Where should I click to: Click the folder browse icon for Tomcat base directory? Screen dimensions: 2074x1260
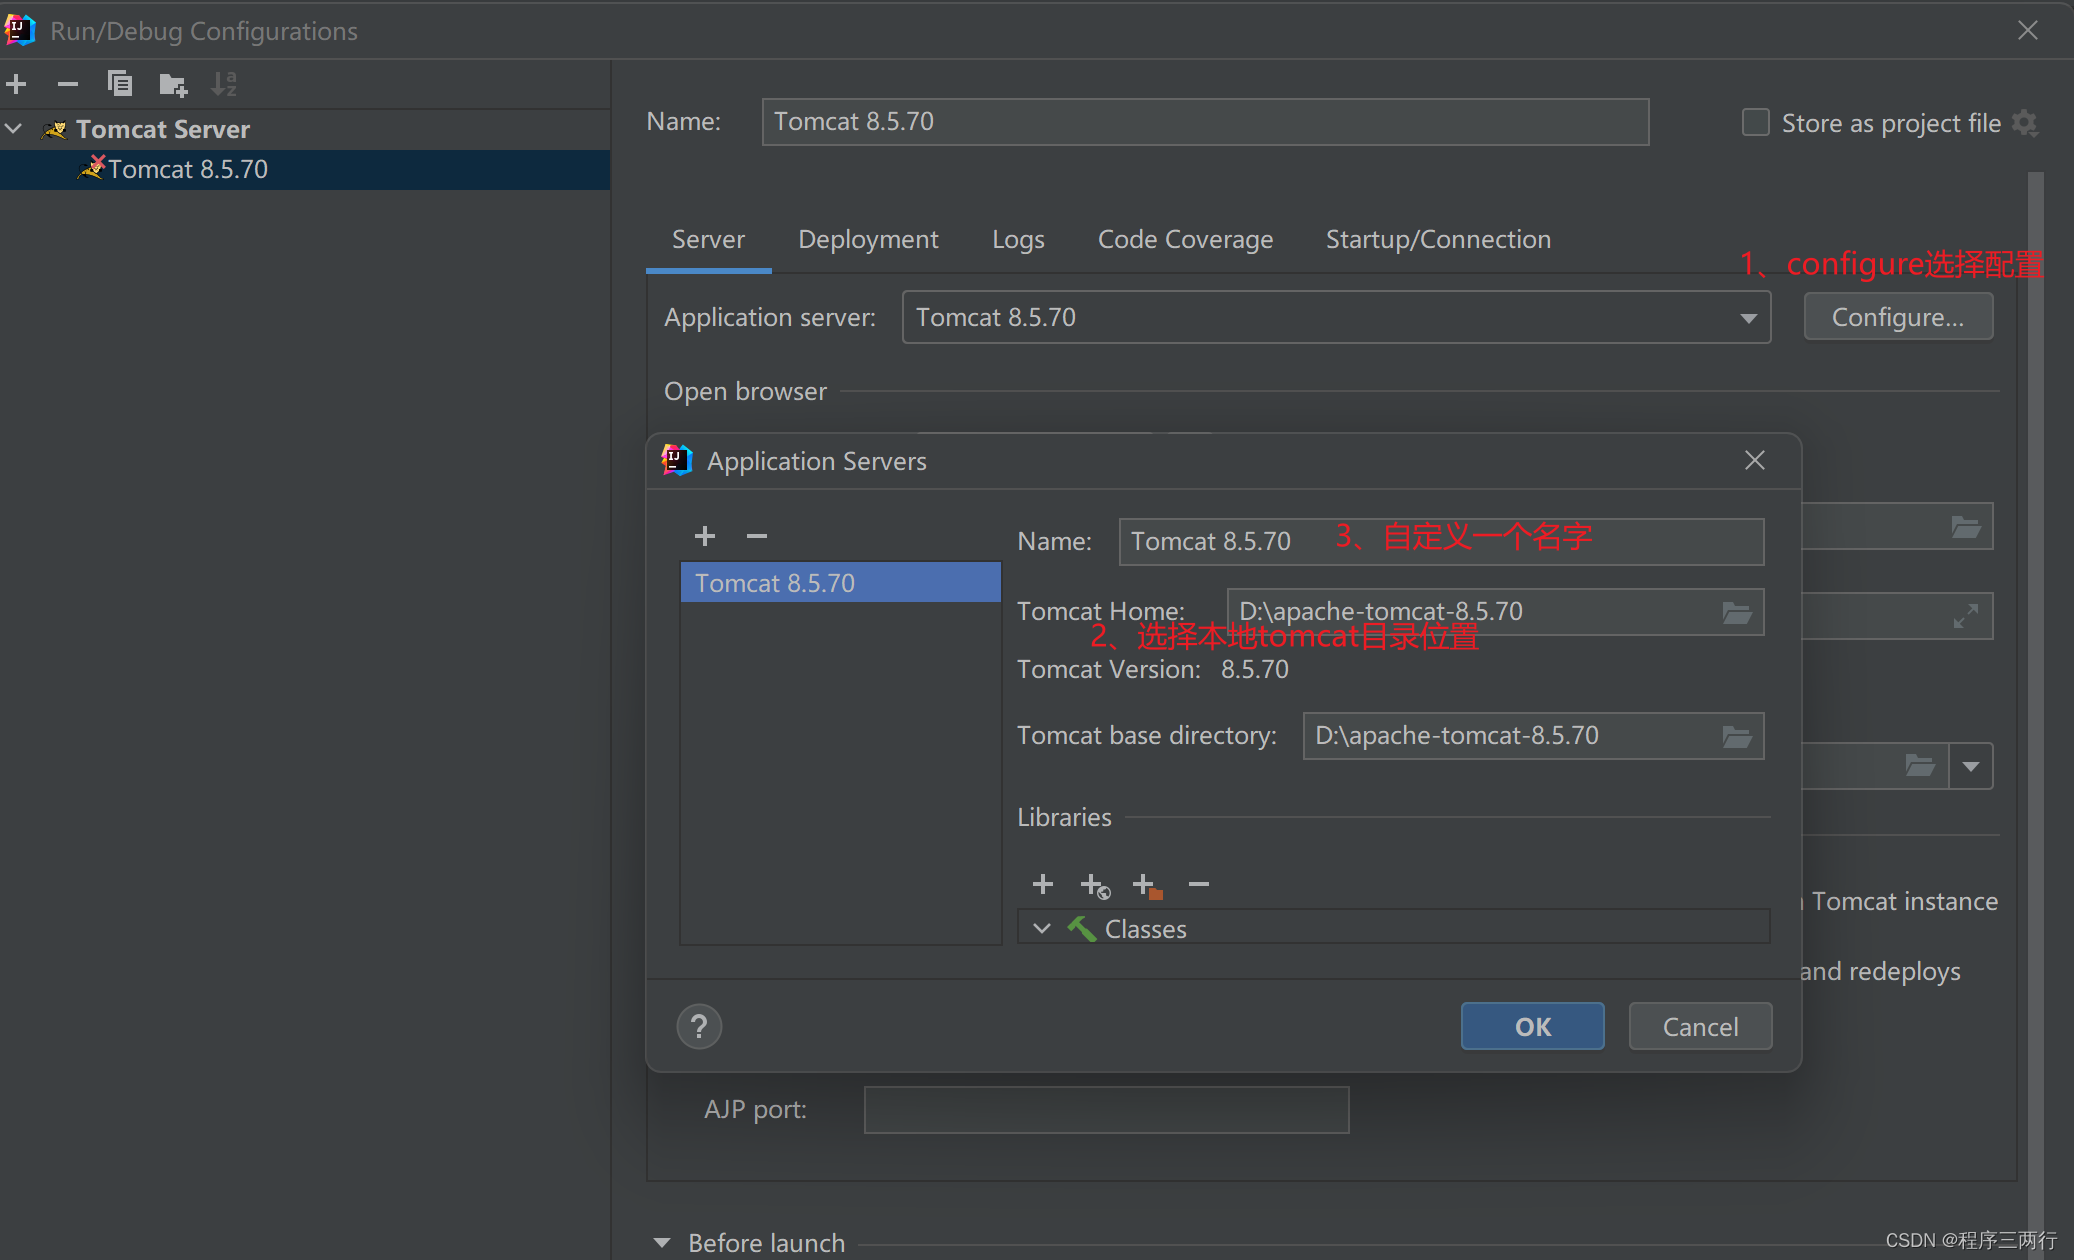pyautogui.click(x=1738, y=734)
